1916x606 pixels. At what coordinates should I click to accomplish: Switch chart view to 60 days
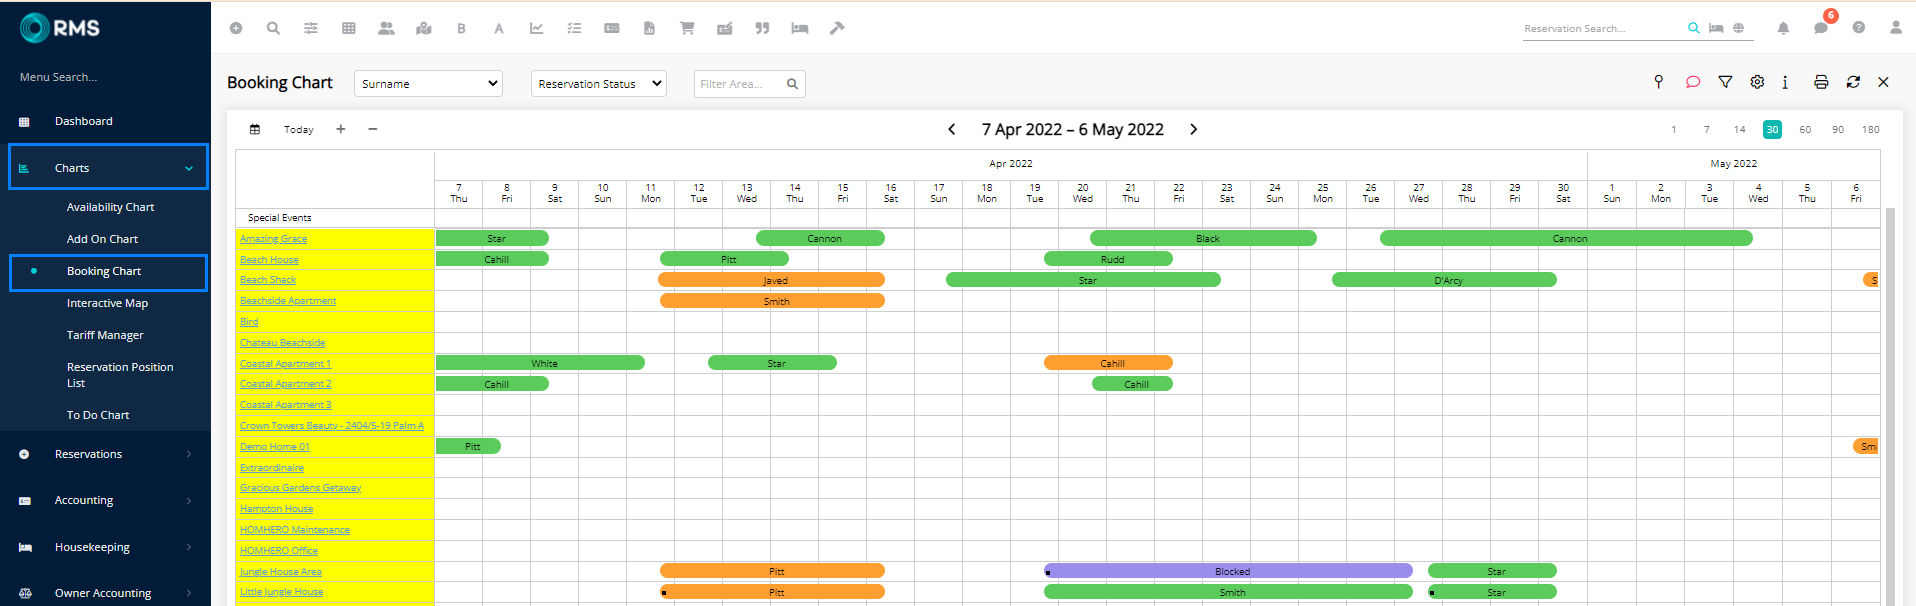click(1805, 129)
